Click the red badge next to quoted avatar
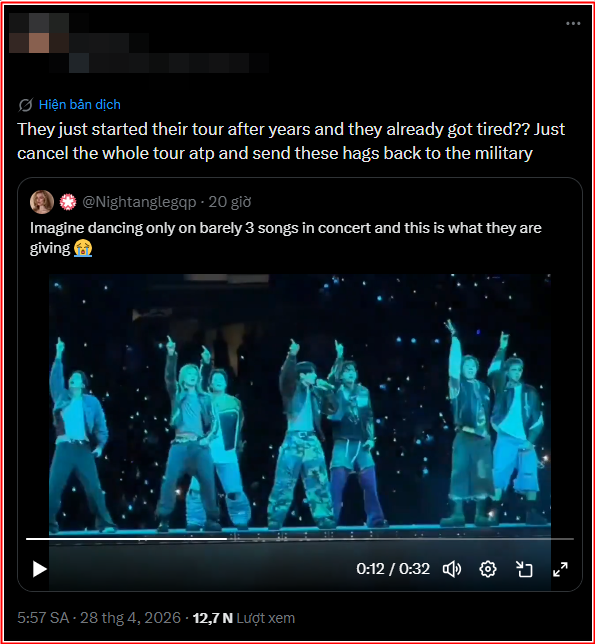This screenshot has height=644, width=595. (68, 202)
